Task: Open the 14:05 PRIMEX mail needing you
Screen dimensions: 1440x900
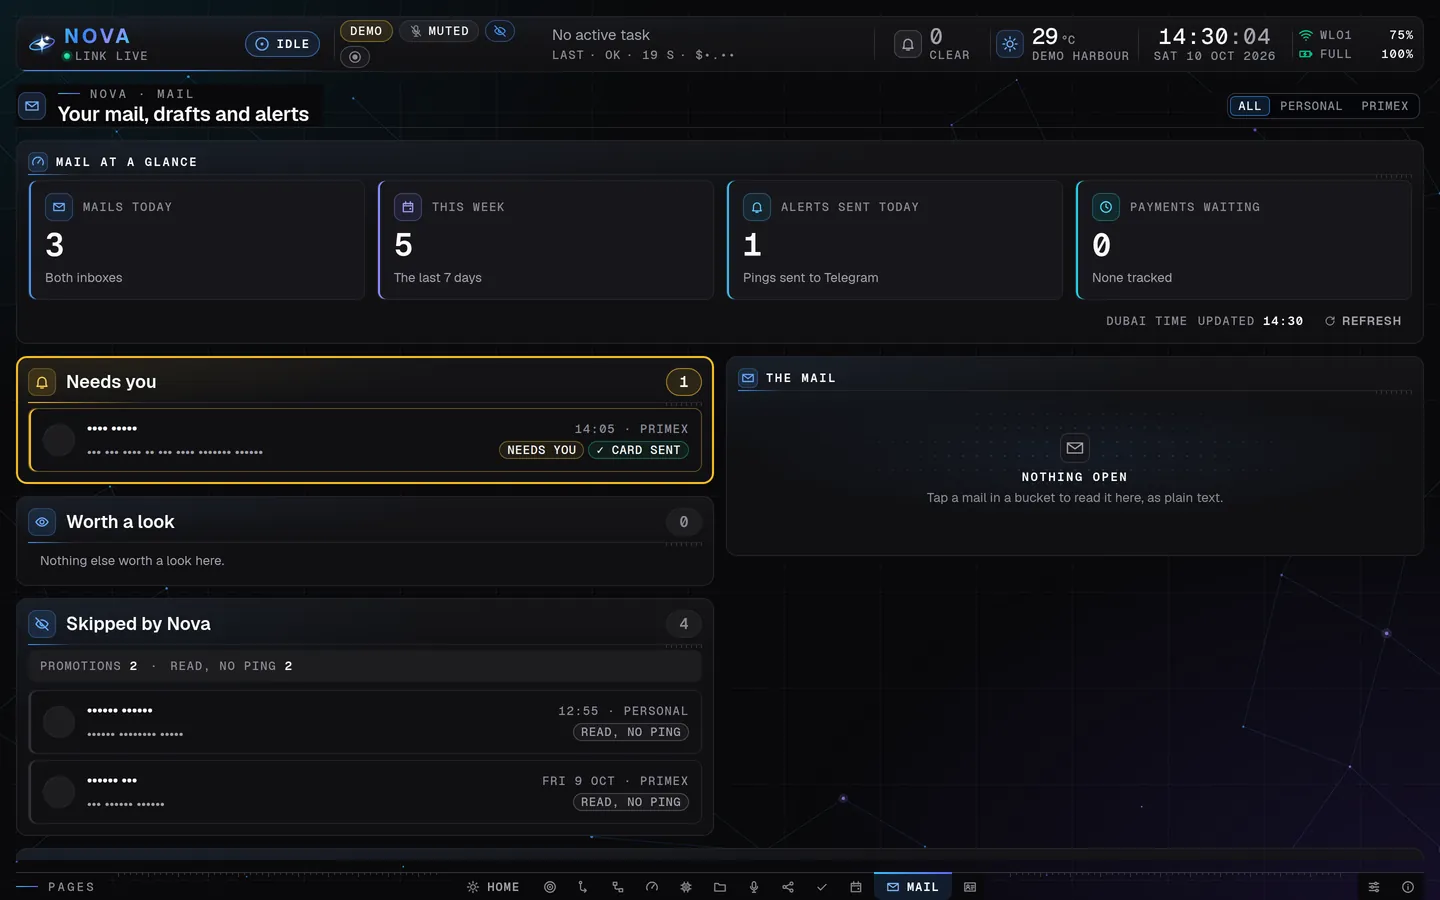Action: (365, 440)
